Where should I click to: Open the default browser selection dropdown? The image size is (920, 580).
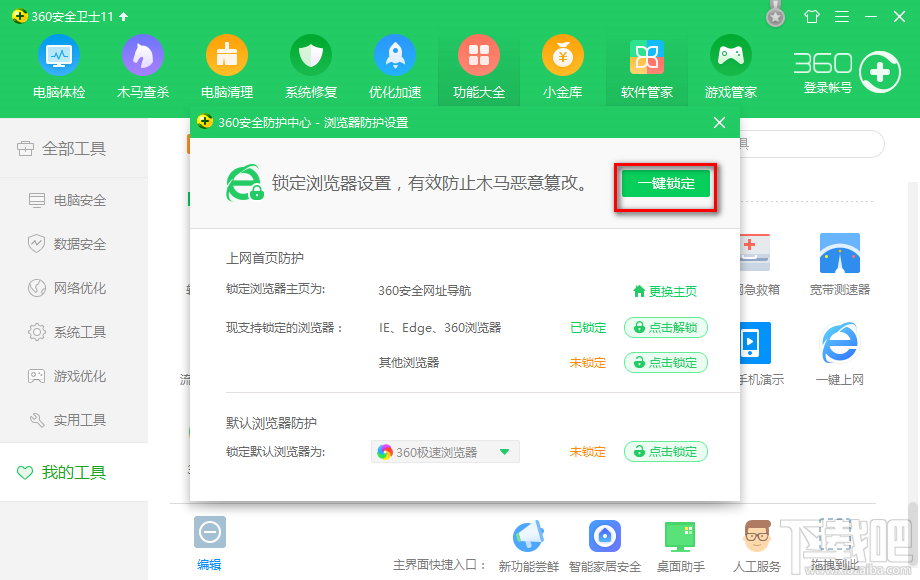tap(508, 451)
